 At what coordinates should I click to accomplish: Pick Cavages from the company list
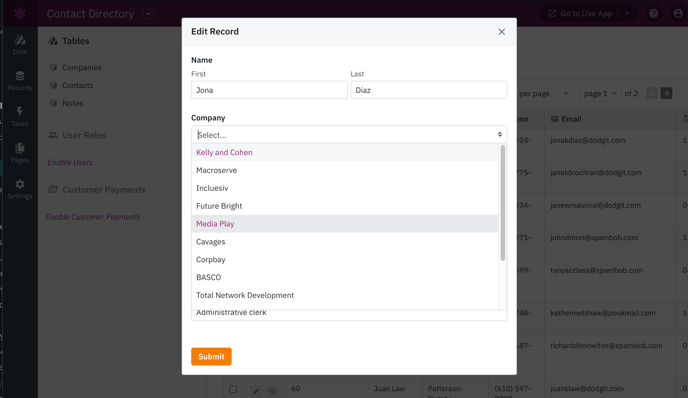[345, 242]
